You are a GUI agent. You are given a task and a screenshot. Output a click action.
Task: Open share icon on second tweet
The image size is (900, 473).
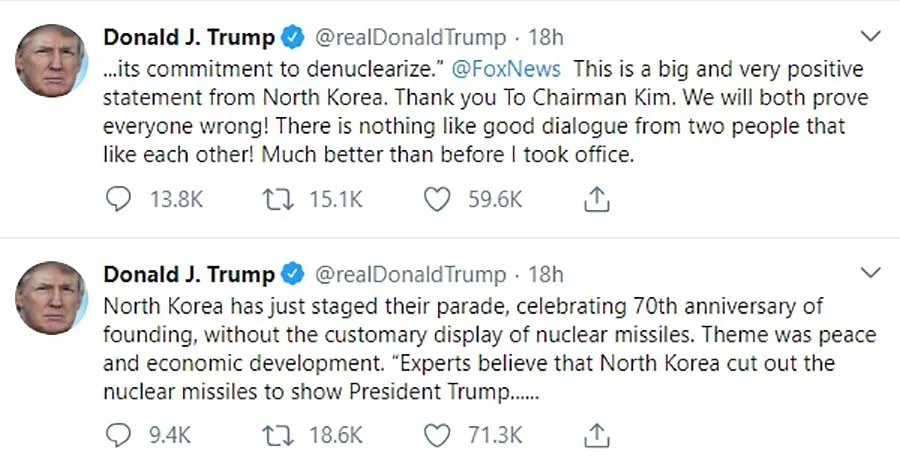[596, 435]
